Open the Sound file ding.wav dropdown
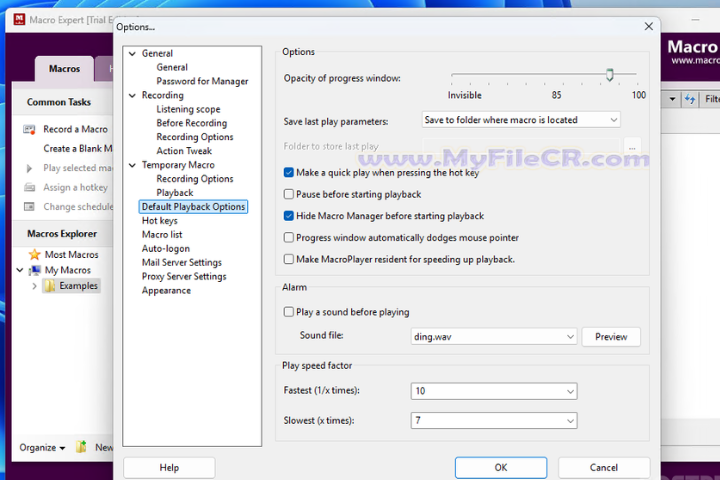The width and height of the screenshot is (720, 480). pyautogui.click(x=494, y=337)
